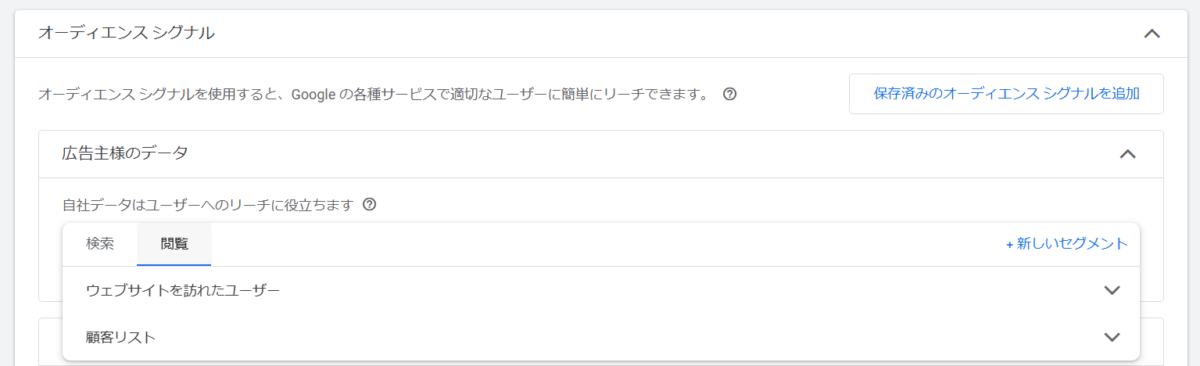The image size is (1200, 366).
Task: Click 保存済みのオーディエンス シグナルを追加 button
Action: (x=1007, y=93)
